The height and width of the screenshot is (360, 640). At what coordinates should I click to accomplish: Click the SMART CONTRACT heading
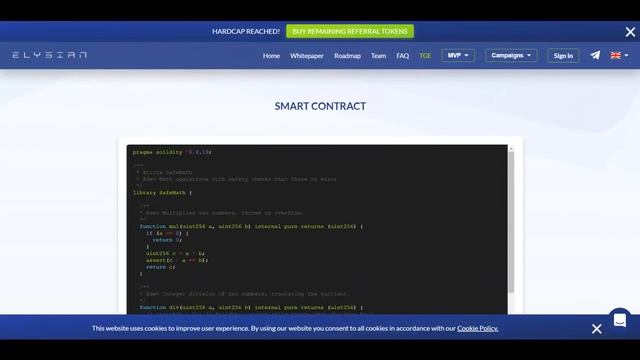[x=320, y=106]
